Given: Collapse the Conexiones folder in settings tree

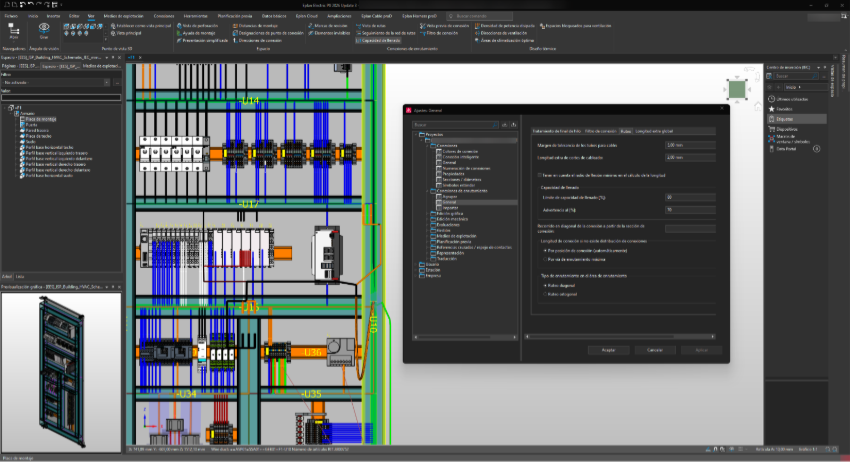Looking at the screenshot, I should point(427,145).
